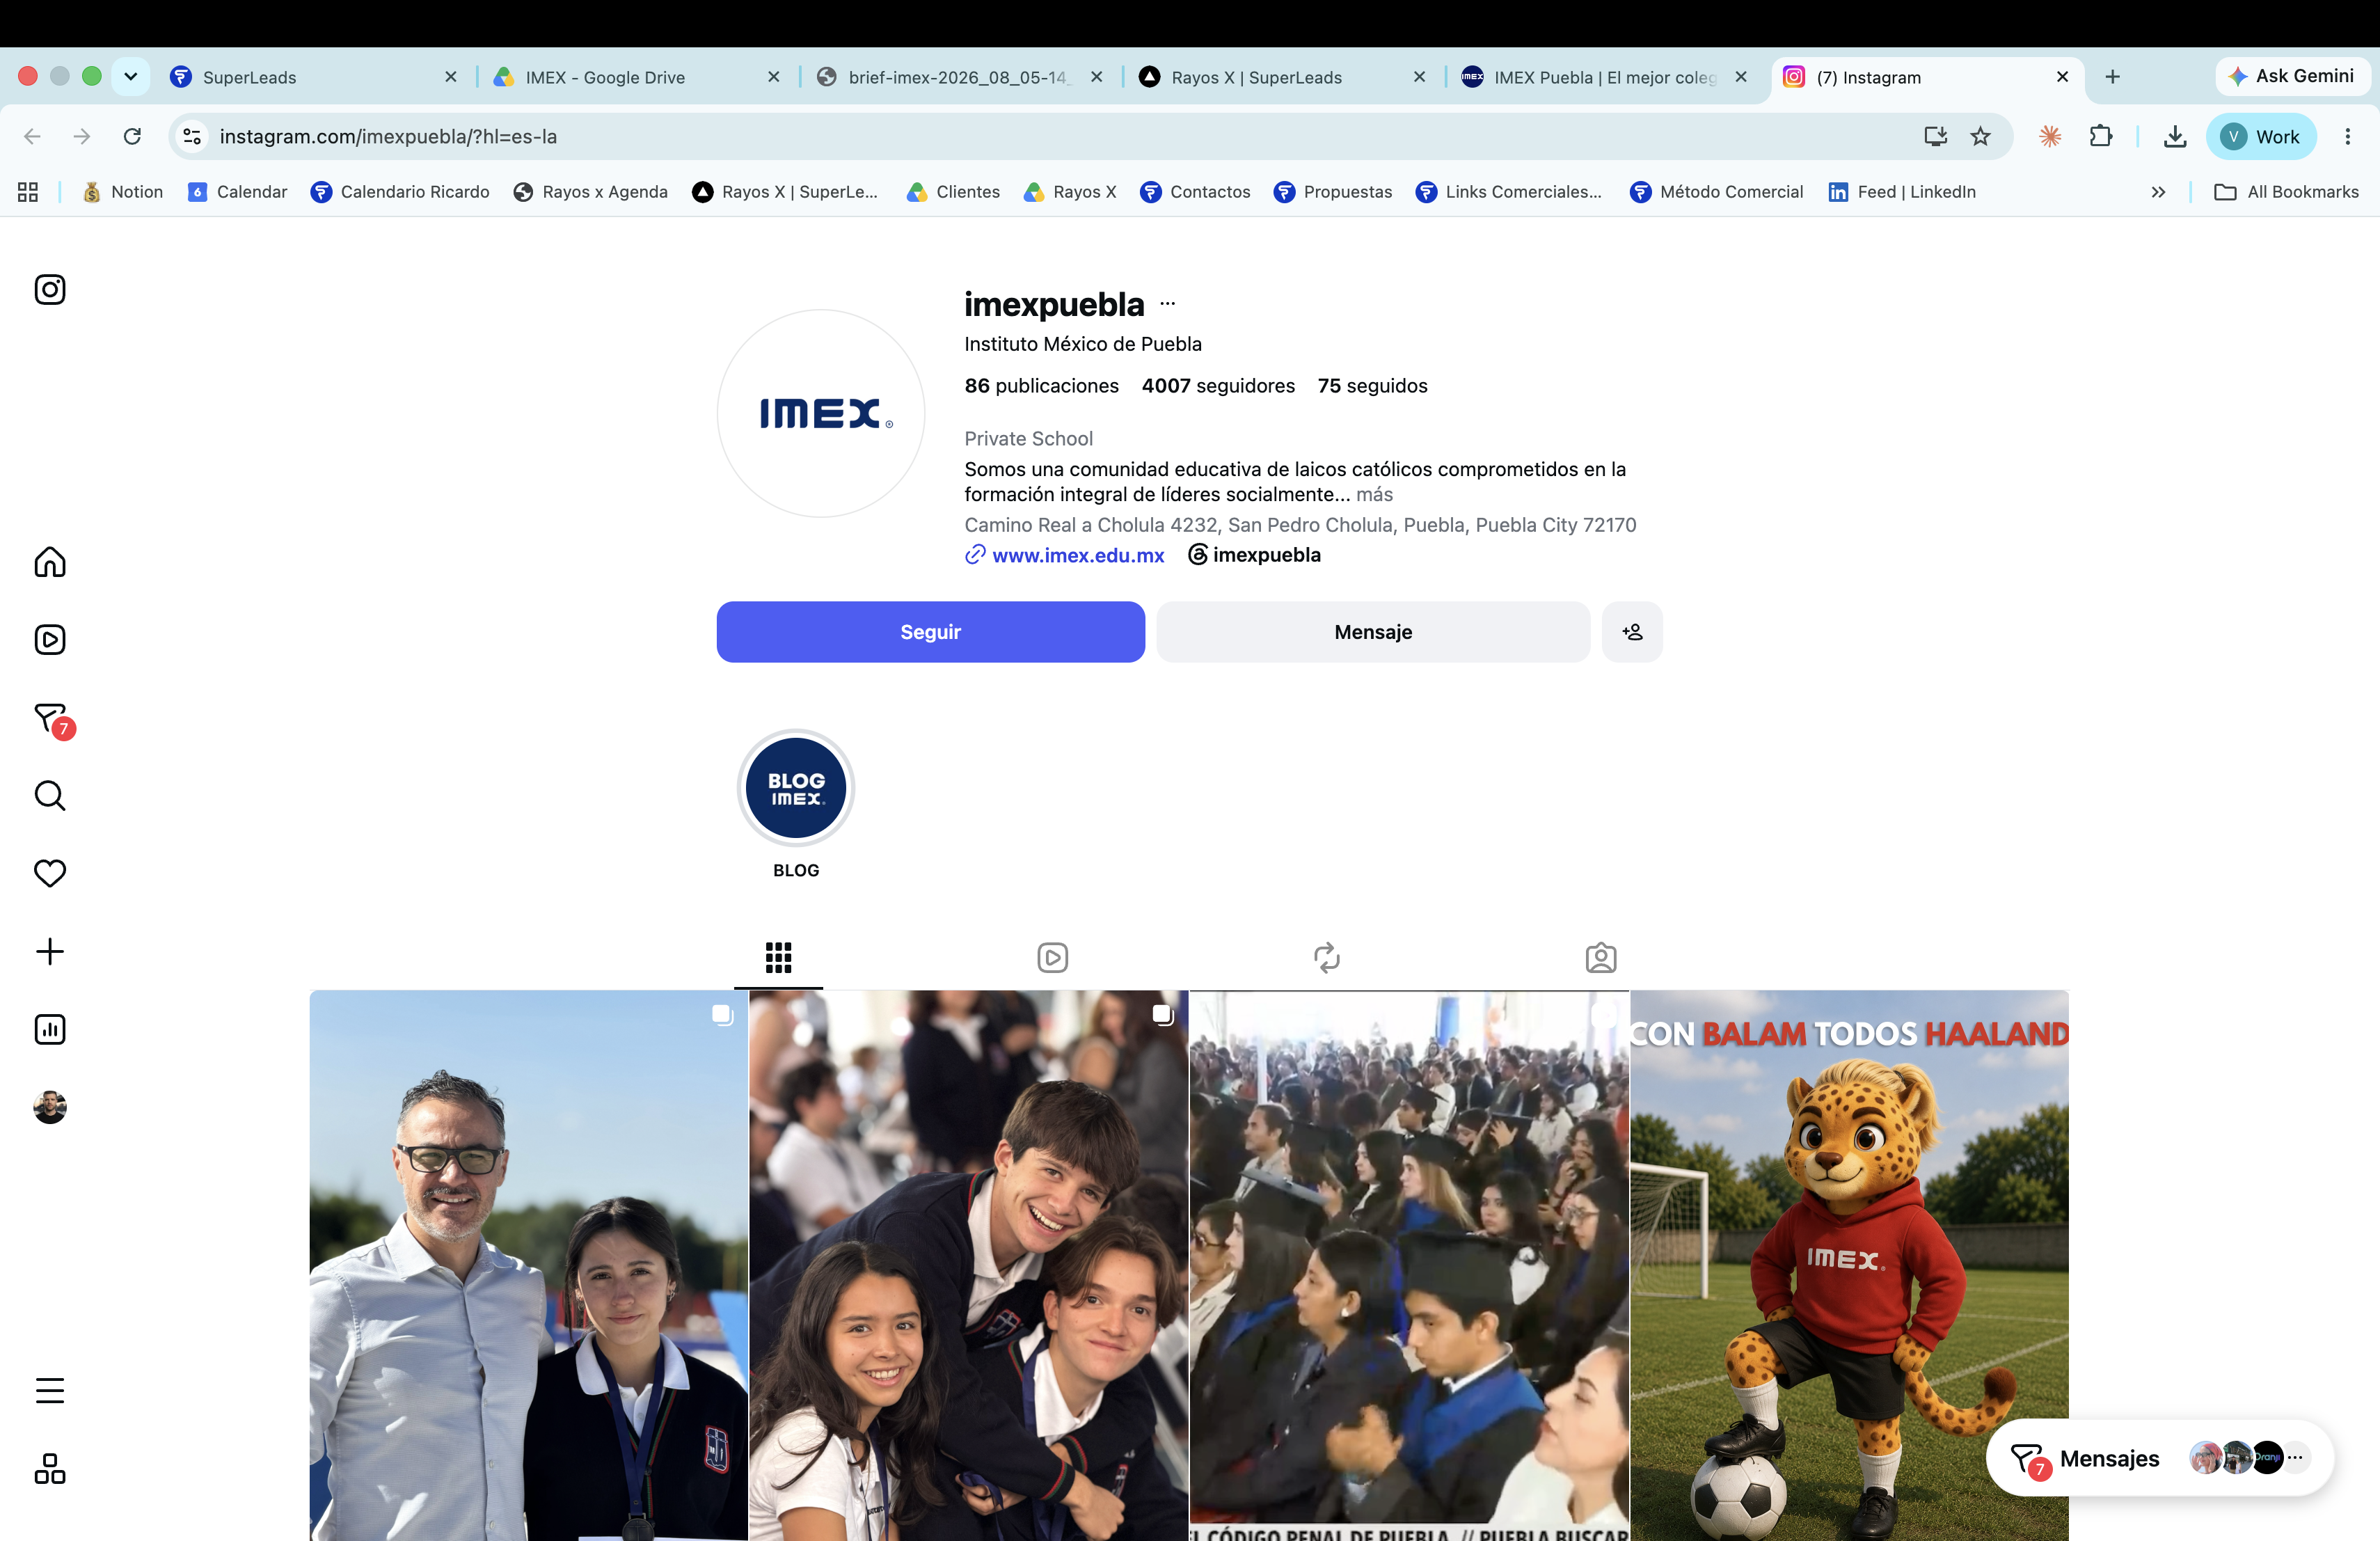Image resolution: width=2380 pixels, height=1541 pixels.
Task: Open Notifications heart icon
Action: 50,873
